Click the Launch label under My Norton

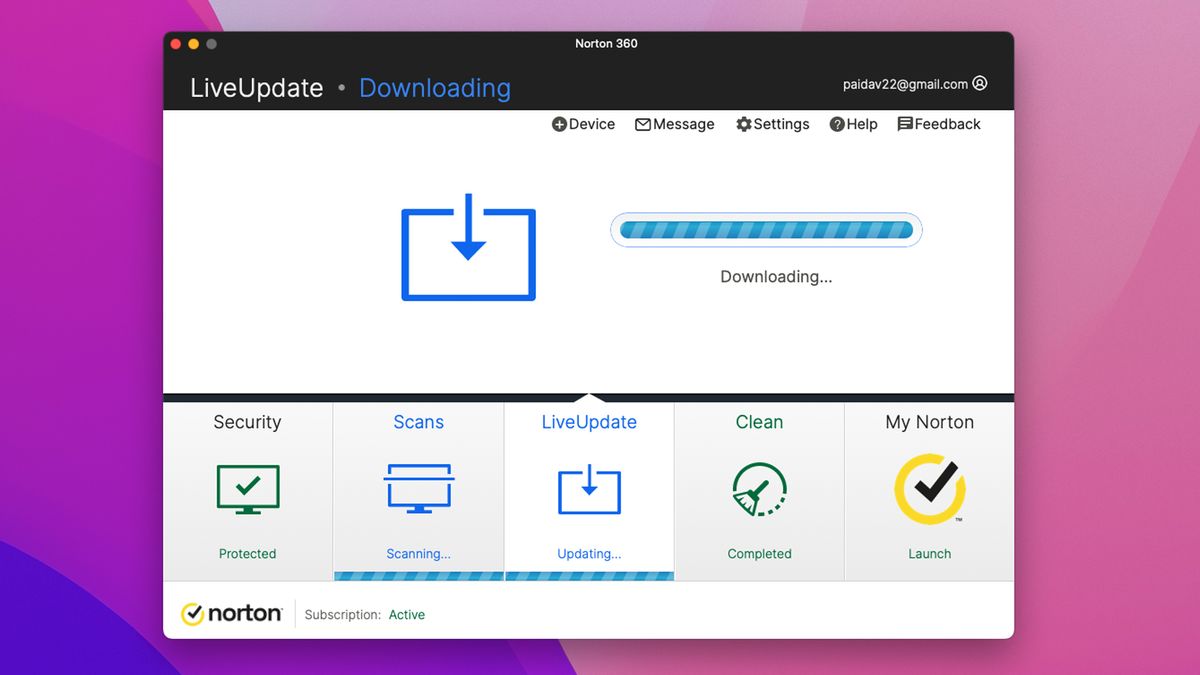[x=929, y=553]
